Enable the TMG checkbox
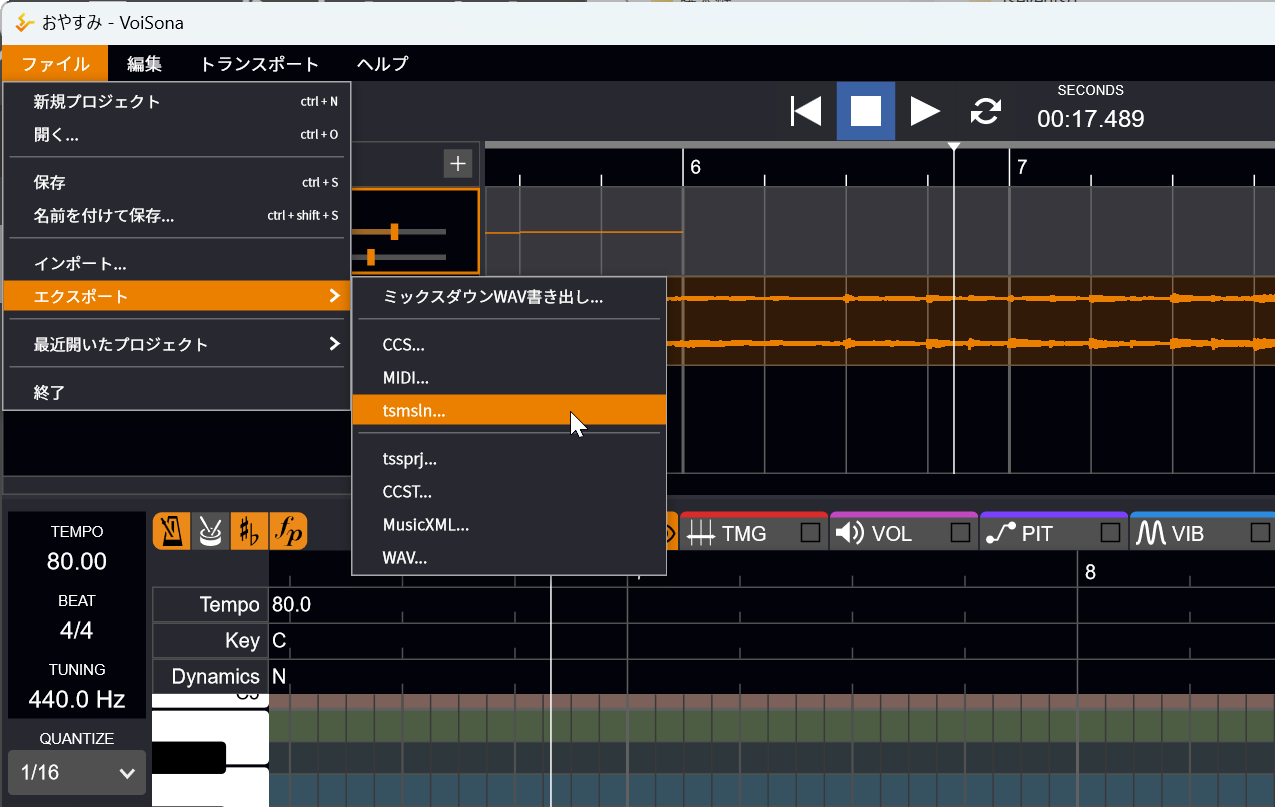The image size is (1275, 807). (811, 533)
